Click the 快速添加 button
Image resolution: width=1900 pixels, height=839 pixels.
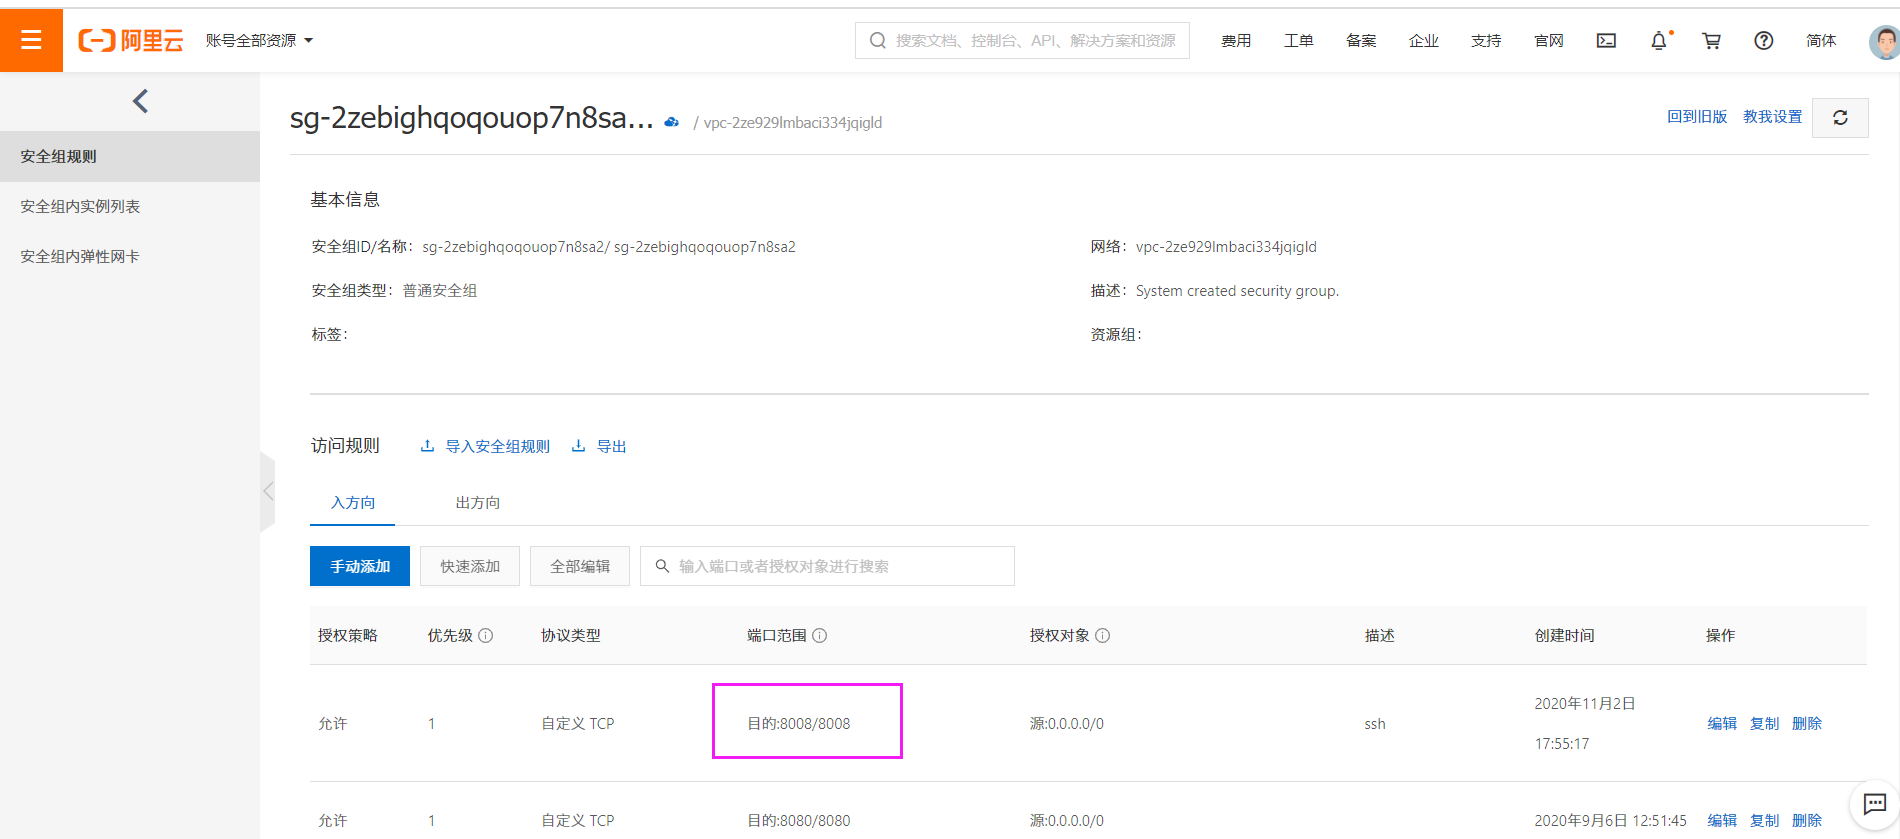[470, 566]
